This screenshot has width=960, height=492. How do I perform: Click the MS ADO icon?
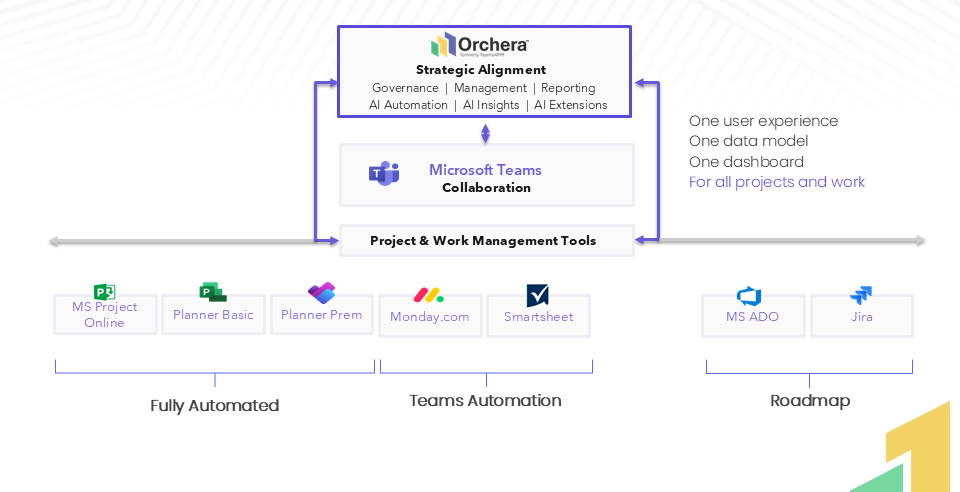coord(749,296)
